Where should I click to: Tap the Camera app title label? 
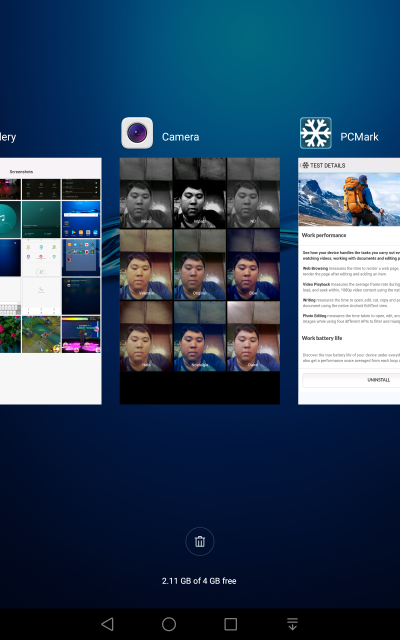(x=180, y=137)
